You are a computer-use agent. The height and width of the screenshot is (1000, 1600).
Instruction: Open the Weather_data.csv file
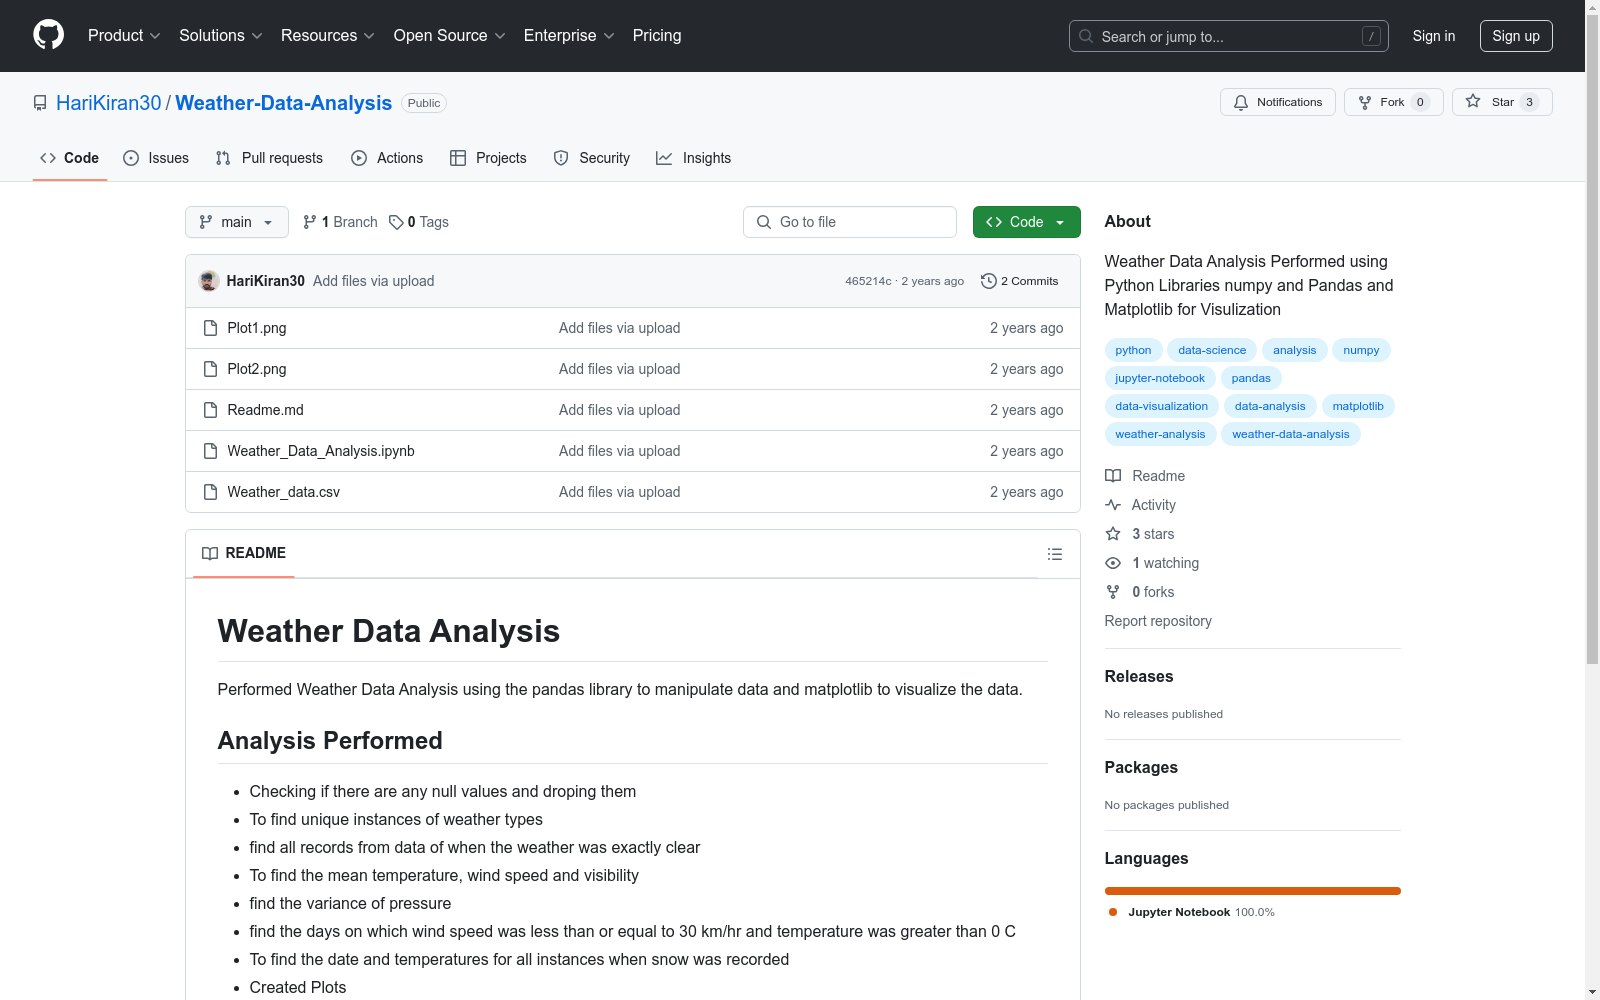284,492
